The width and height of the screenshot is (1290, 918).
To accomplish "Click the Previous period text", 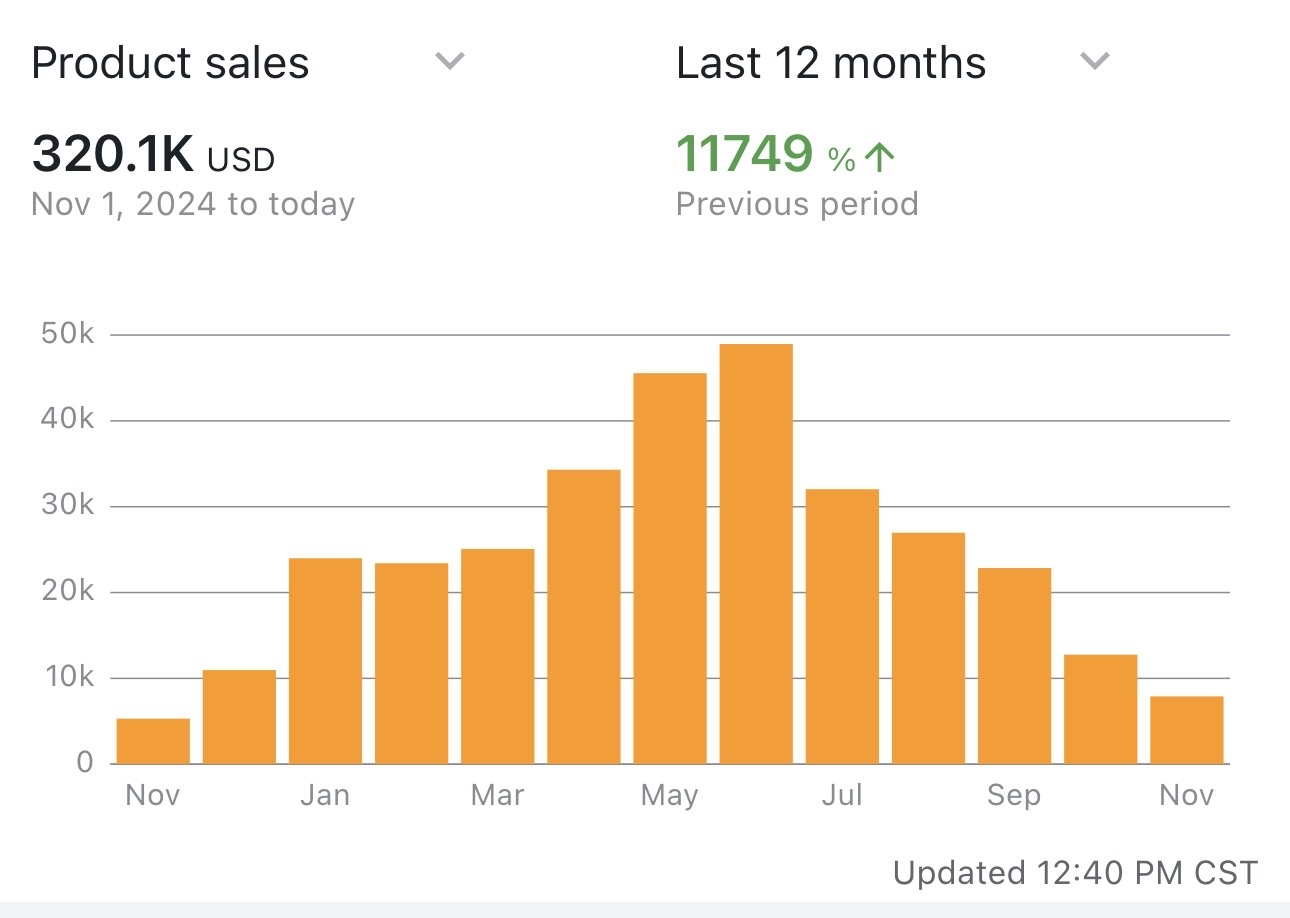I will click(x=797, y=204).
